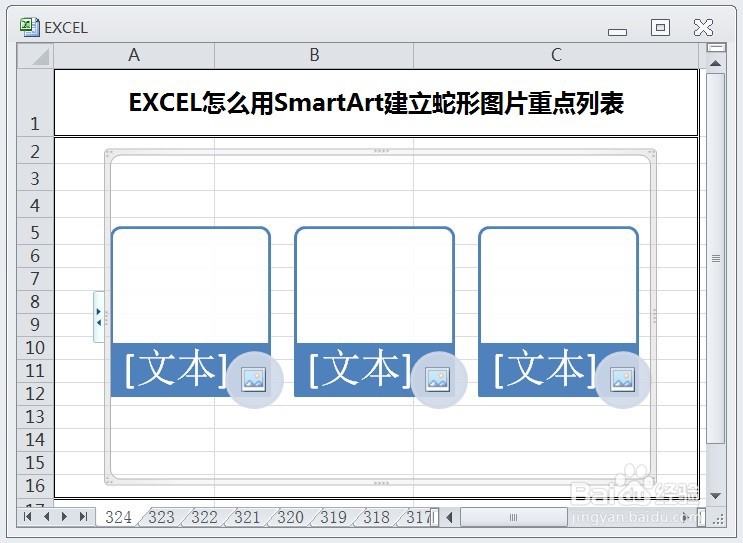743x543 pixels.
Task: Click the vertical scrollbar thumb
Action: pos(716,258)
